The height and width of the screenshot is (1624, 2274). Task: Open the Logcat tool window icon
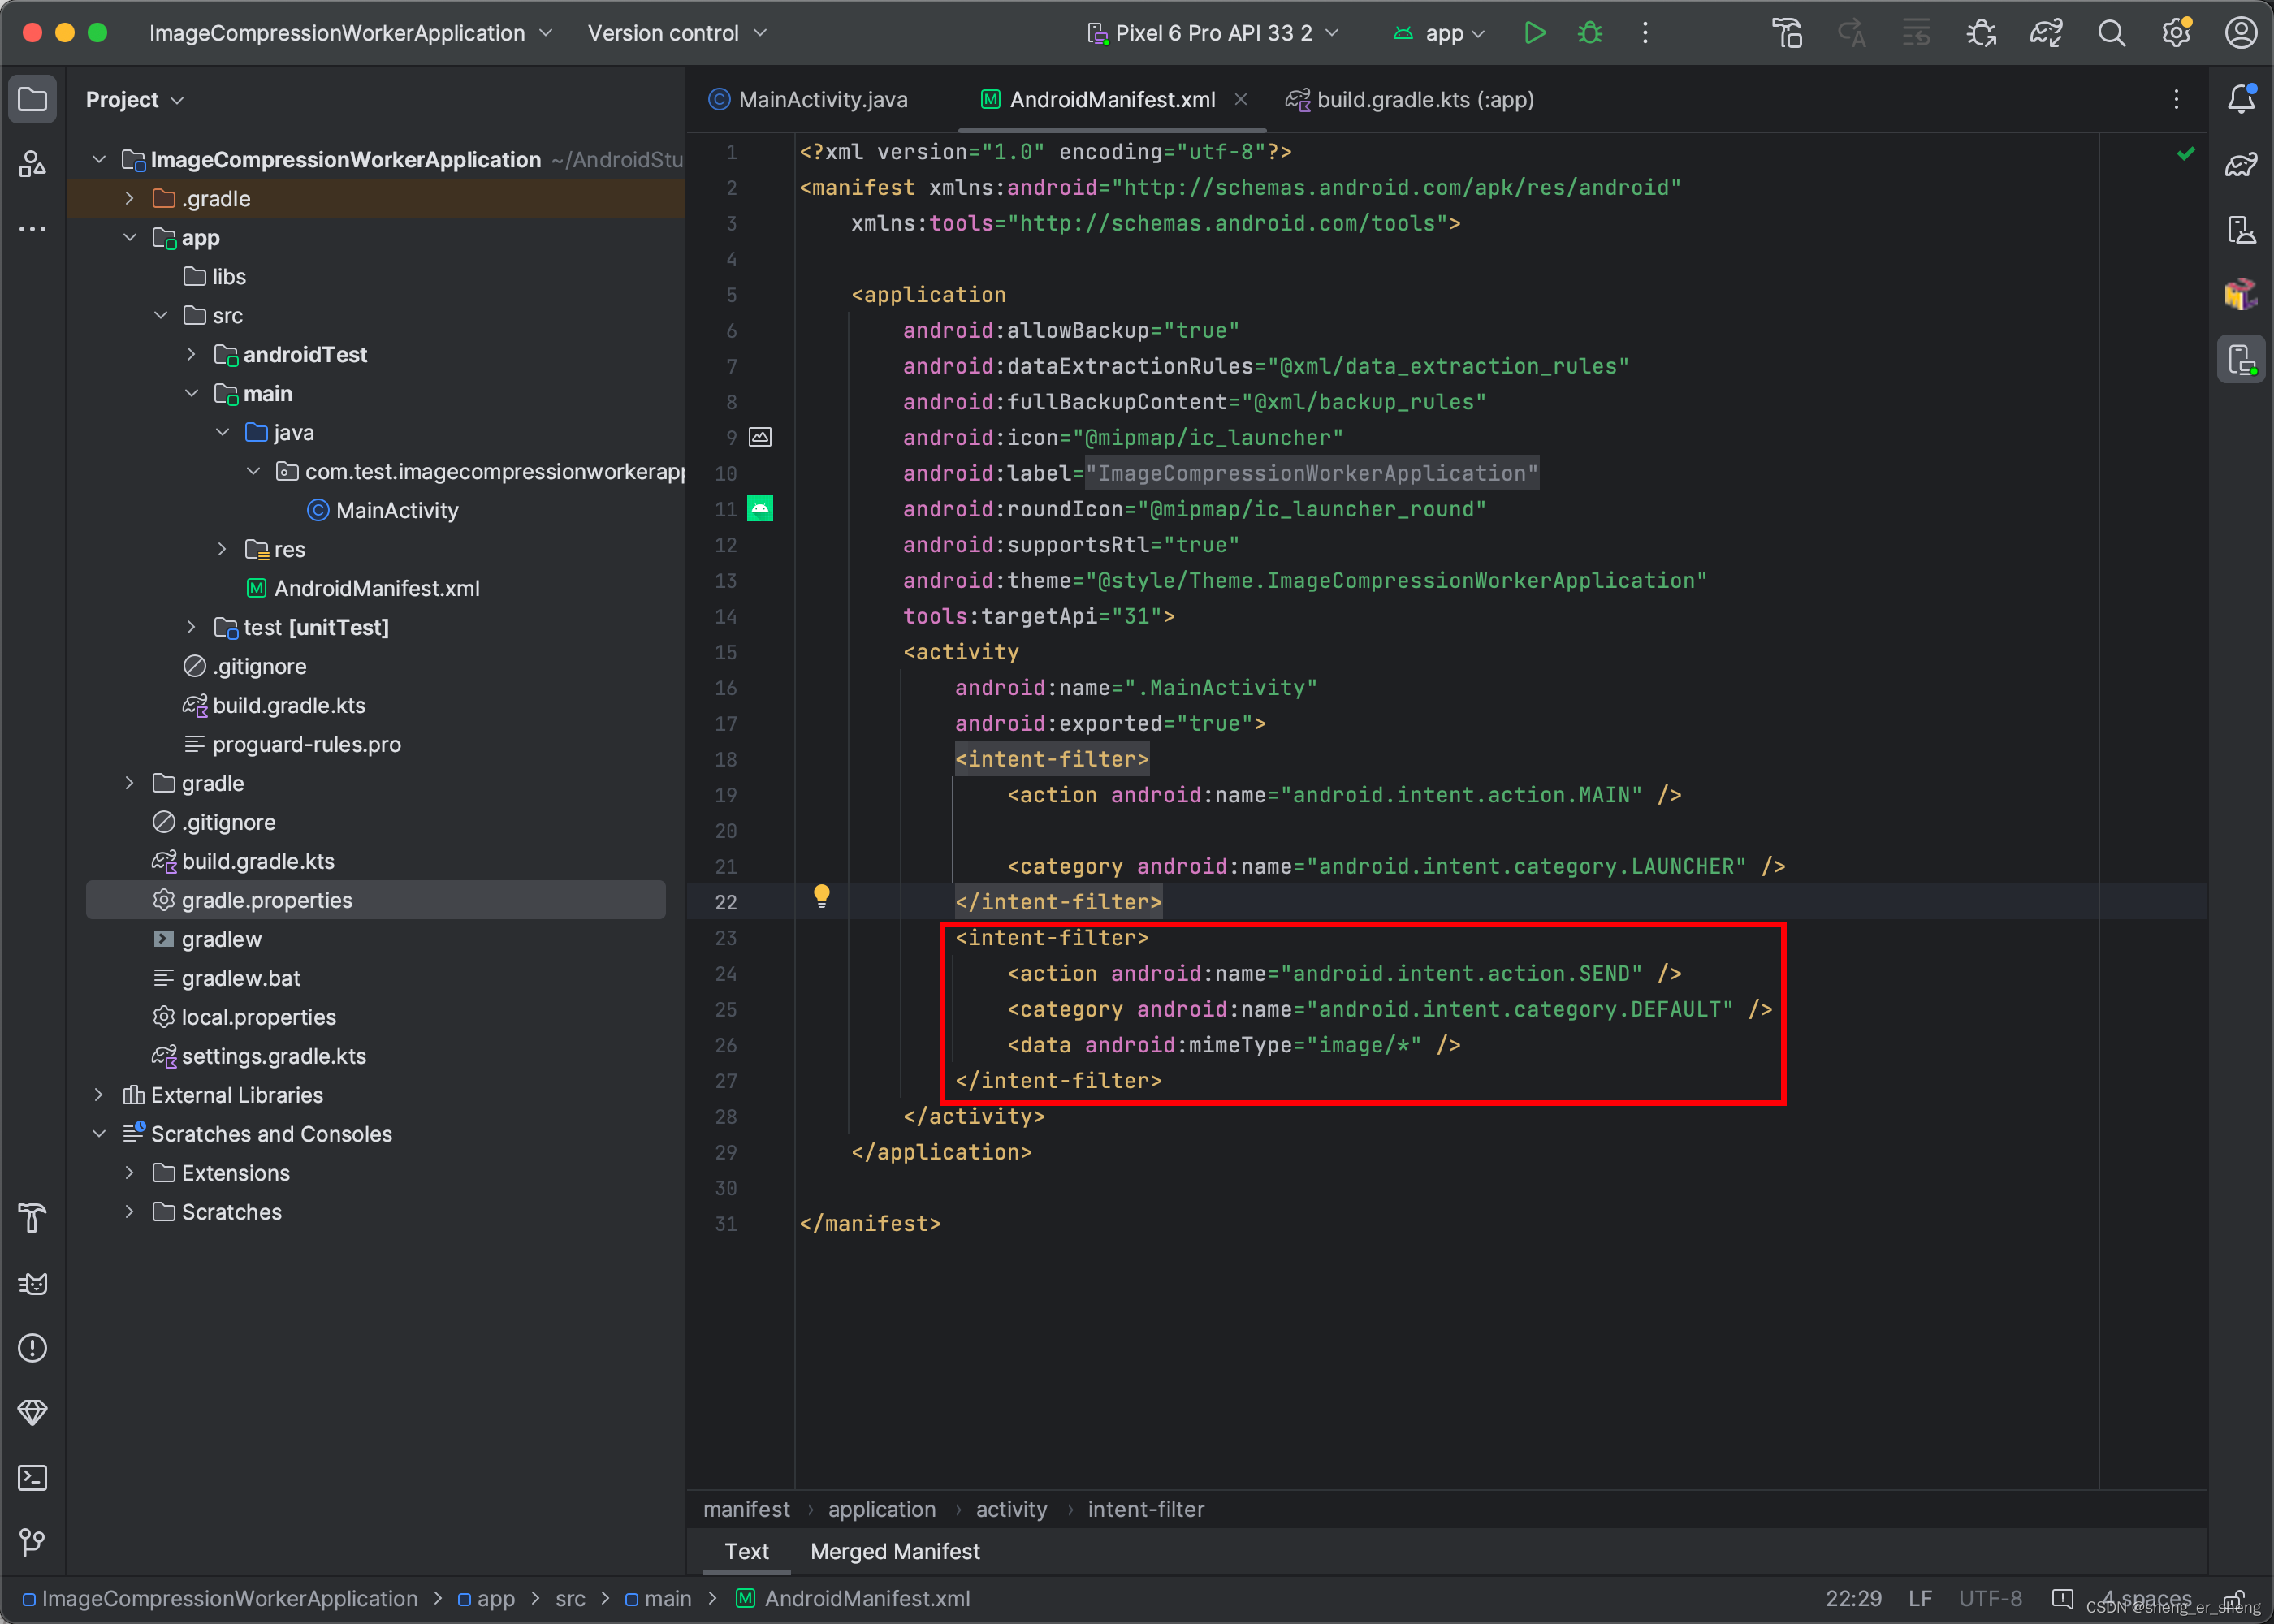(x=32, y=1284)
